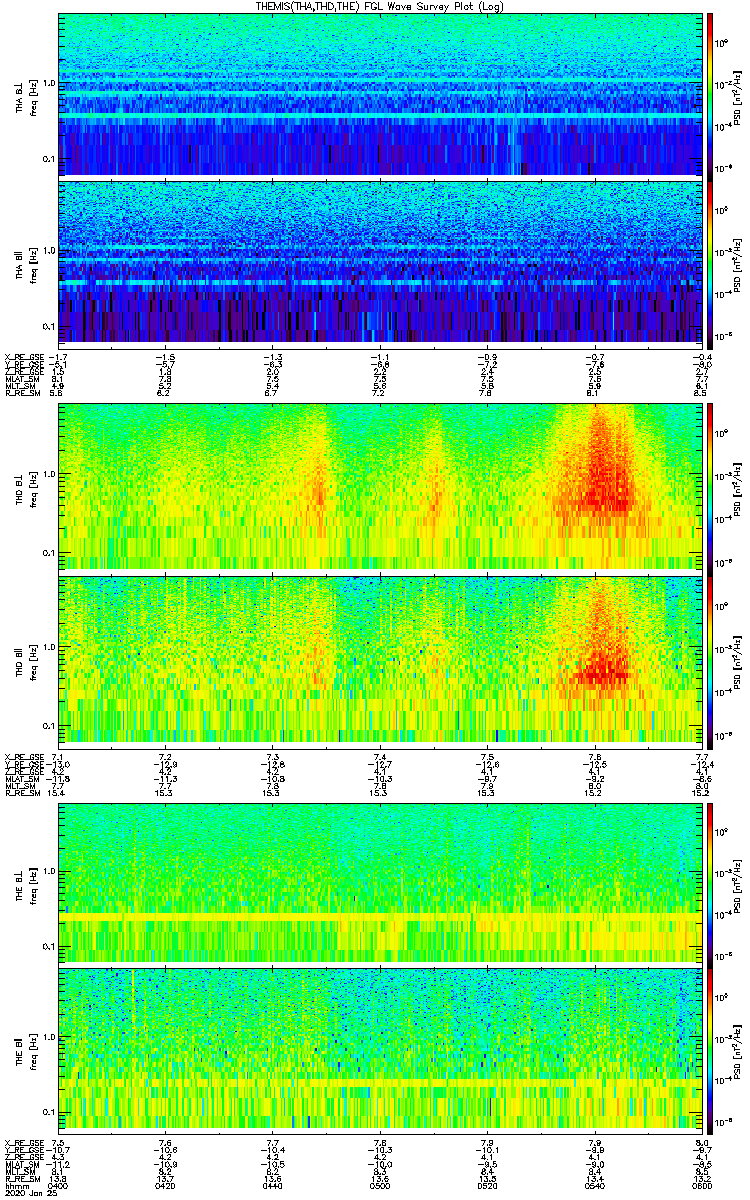The image size is (750, 1200).
Task: Click the 15.4 value in THD R_RE_SM row
Action: click(57, 793)
